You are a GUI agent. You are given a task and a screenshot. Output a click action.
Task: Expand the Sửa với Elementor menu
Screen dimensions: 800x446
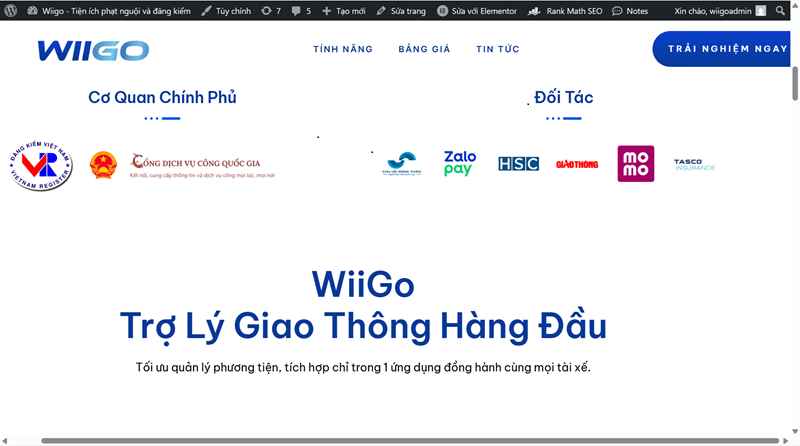[479, 10]
